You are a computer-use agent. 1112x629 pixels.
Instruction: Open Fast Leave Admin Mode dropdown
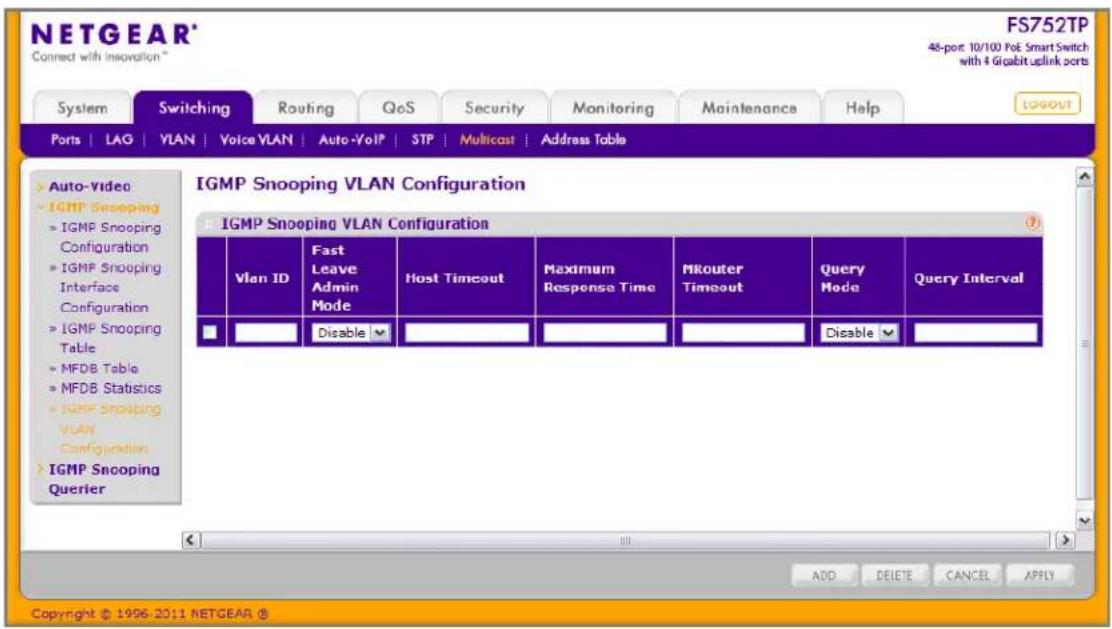click(351, 333)
